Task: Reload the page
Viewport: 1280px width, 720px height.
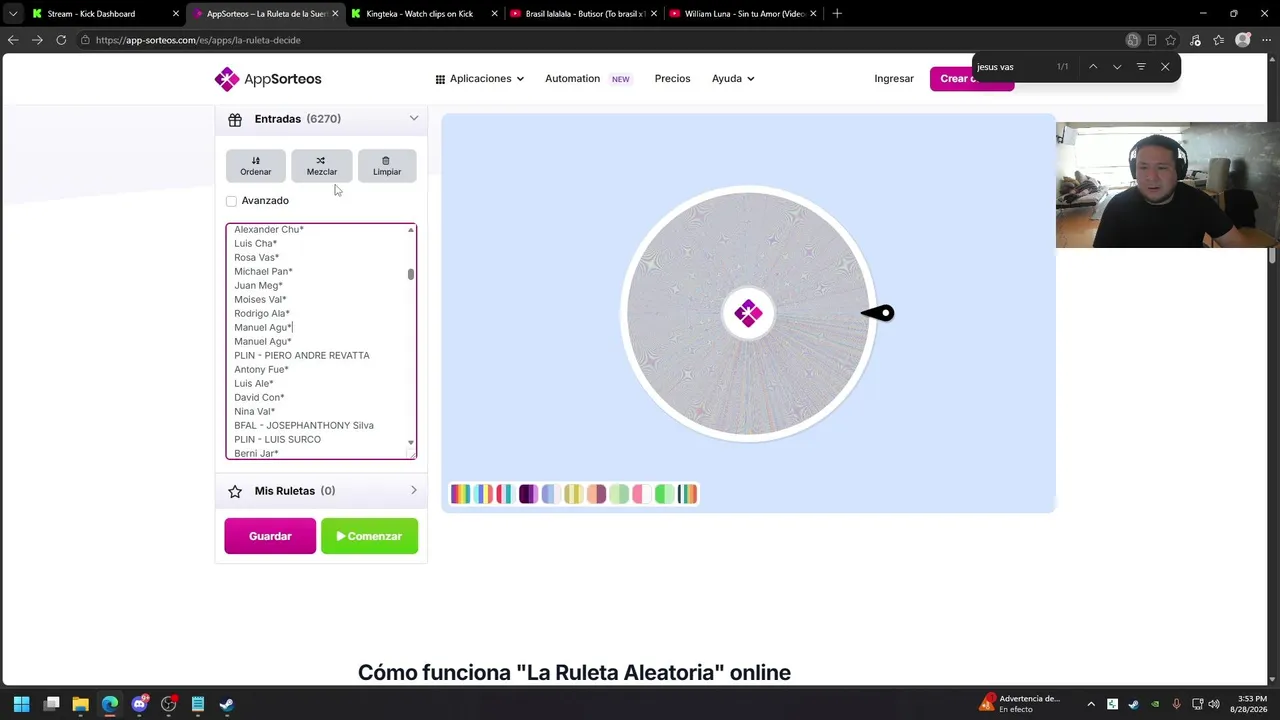Action: click(x=61, y=40)
